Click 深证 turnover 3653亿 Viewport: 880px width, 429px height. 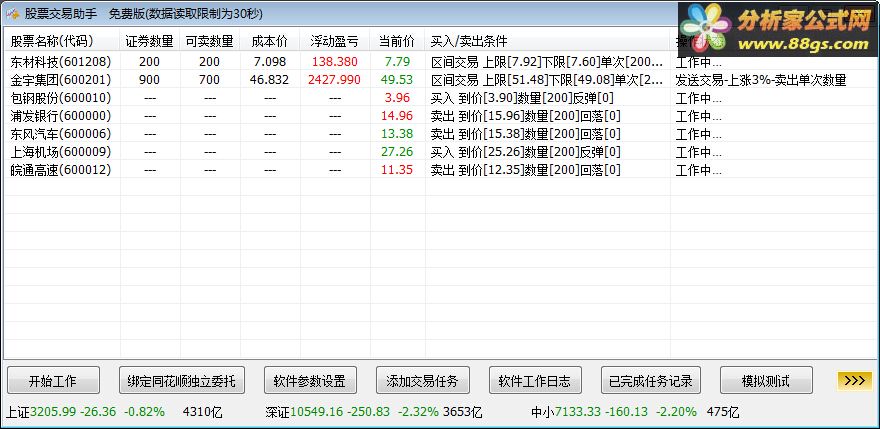(x=462, y=412)
